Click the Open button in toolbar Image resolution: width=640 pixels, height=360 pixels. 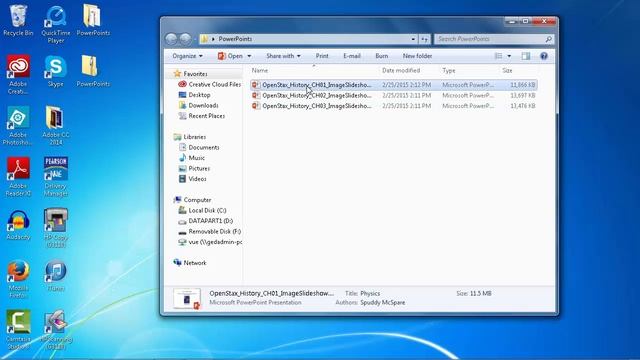click(231, 56)
